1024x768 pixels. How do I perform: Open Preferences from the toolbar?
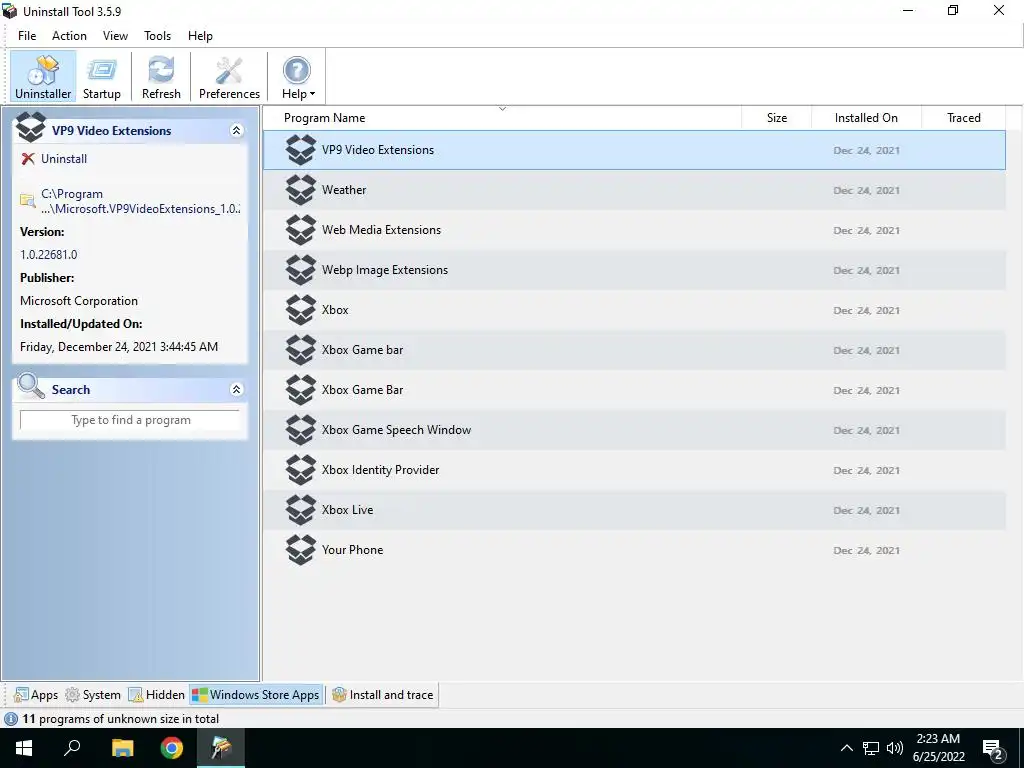coord(229,76)
